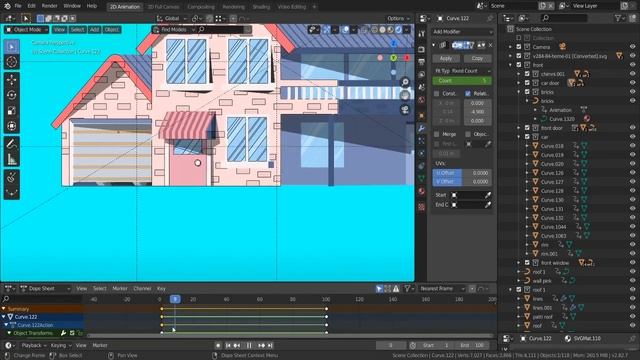This screenshot has height=360, width=640.
Task: Click the green Y axis gizmo
Action: tap(393, 58)
